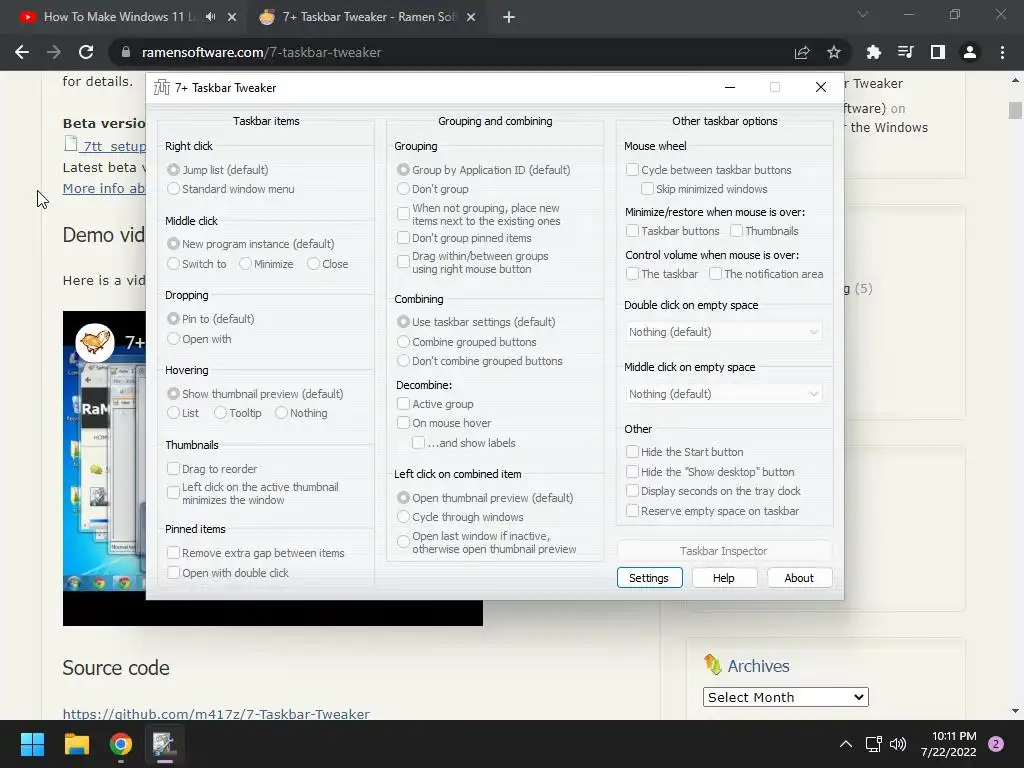Check Skip minimized windows
This screenshot has height=768, width=1024.
[704, 189]
